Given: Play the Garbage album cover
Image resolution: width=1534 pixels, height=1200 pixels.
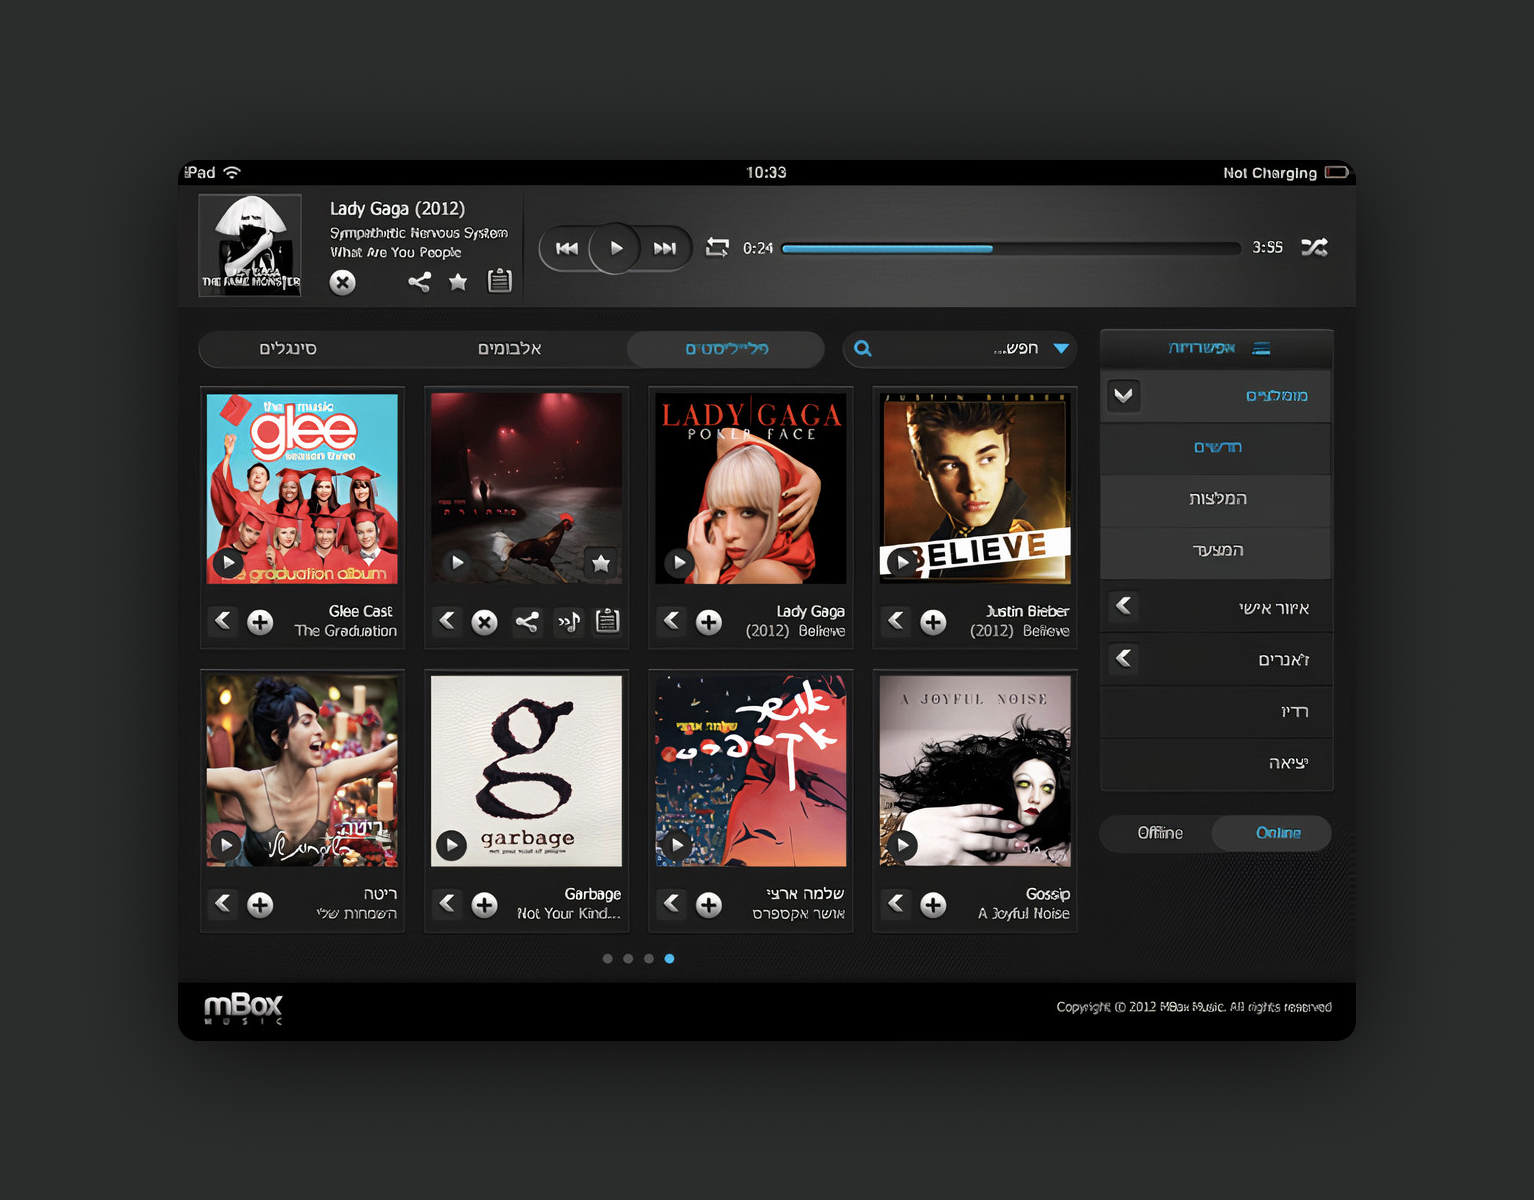Looking at the screenshot, I should click(452, 846).
